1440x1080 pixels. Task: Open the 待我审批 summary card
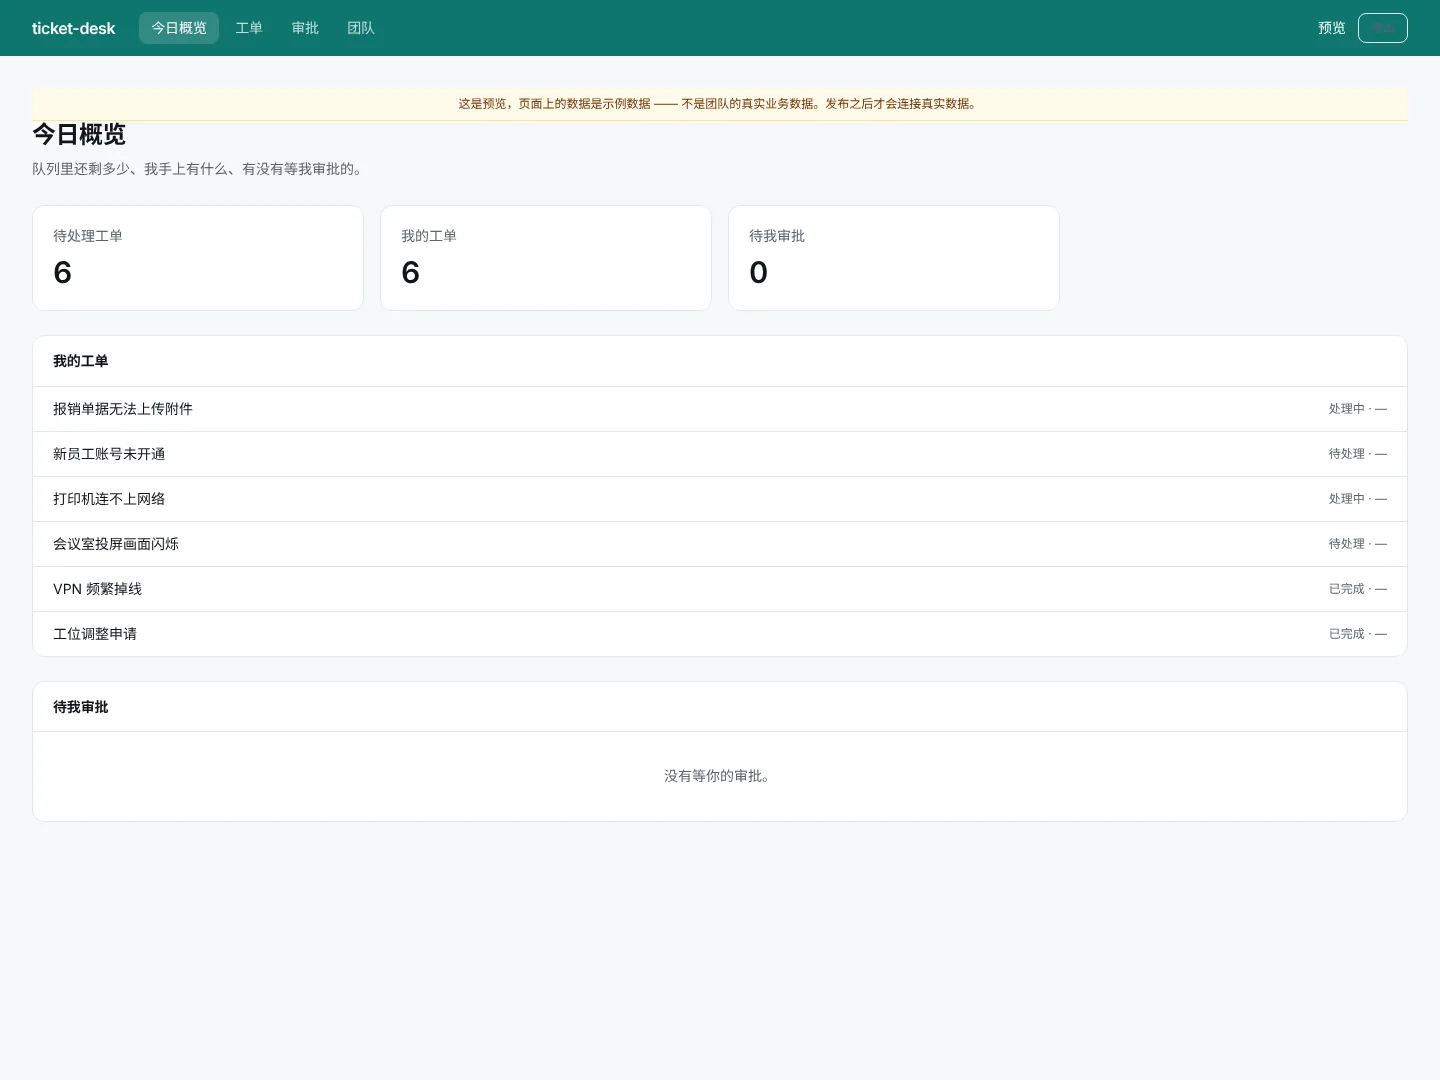click(894, 258)
